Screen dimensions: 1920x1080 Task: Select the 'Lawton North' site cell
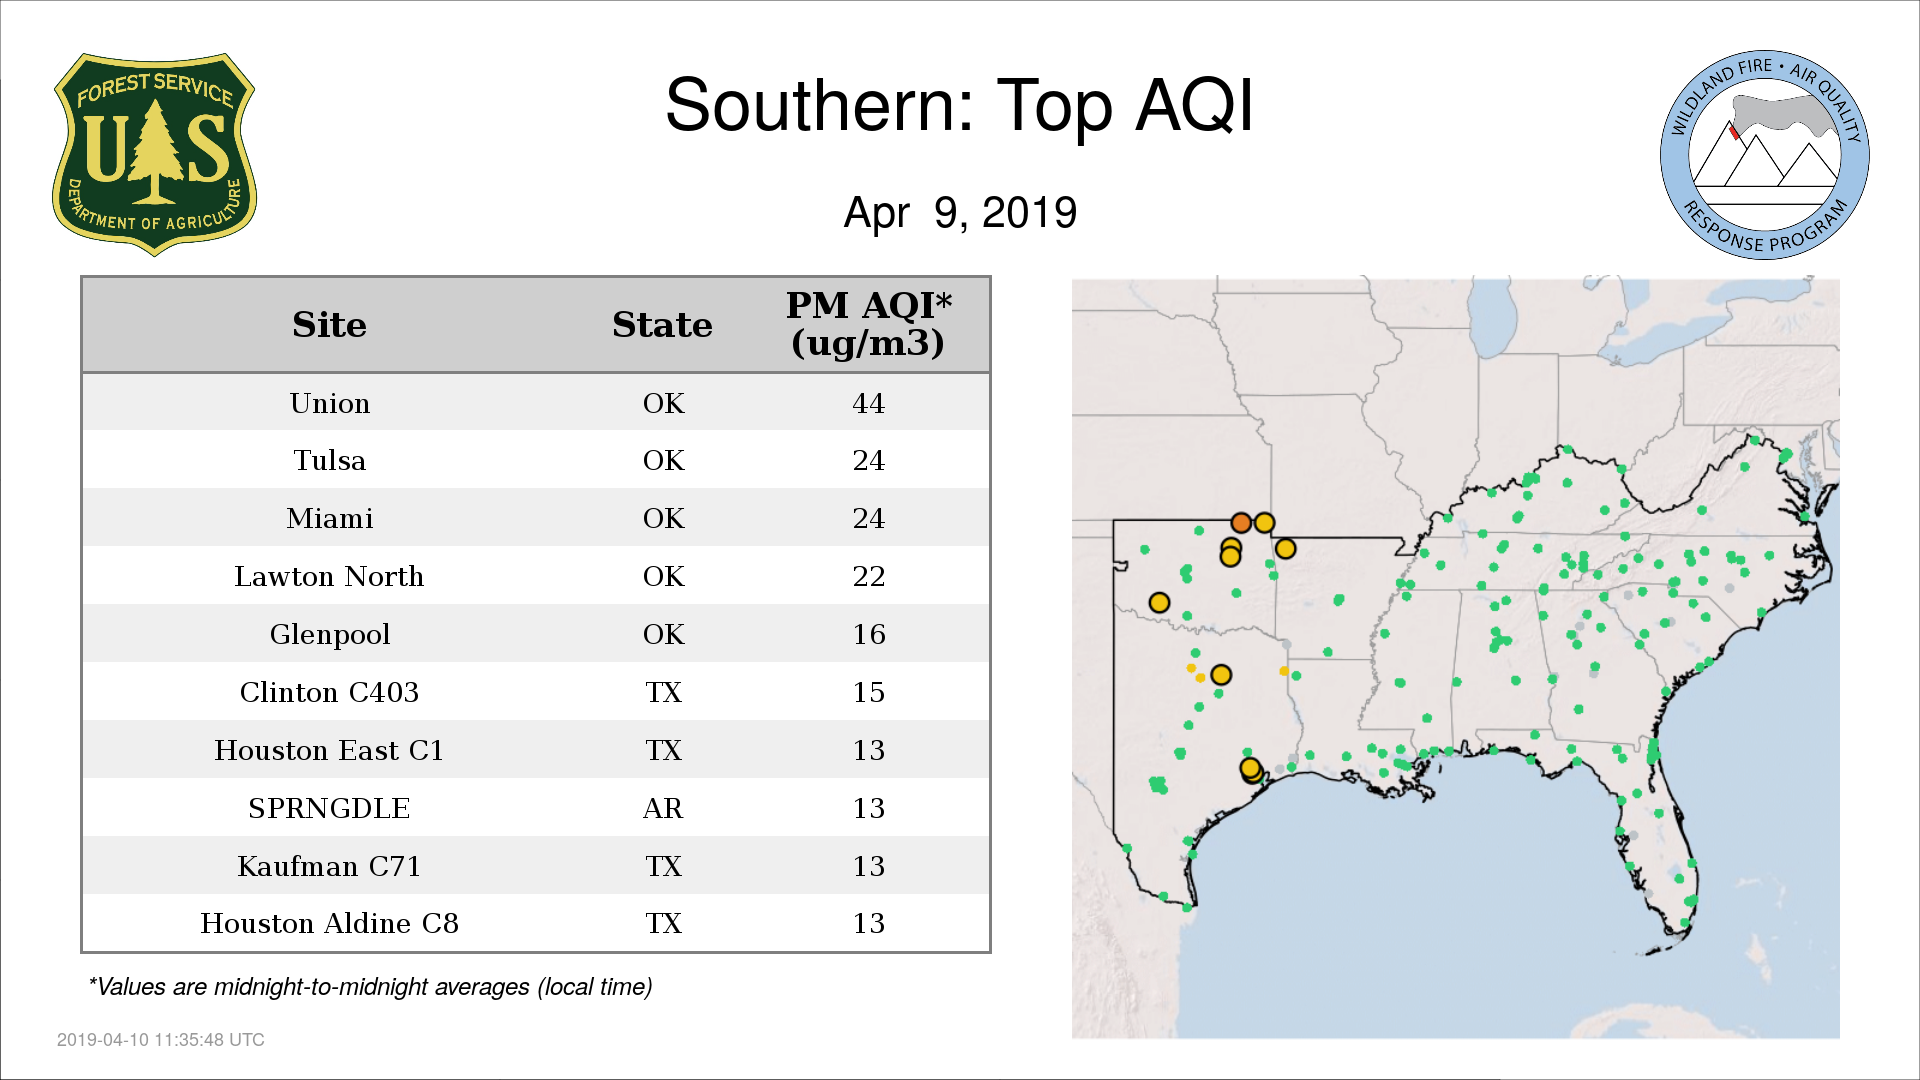[329, 577]
